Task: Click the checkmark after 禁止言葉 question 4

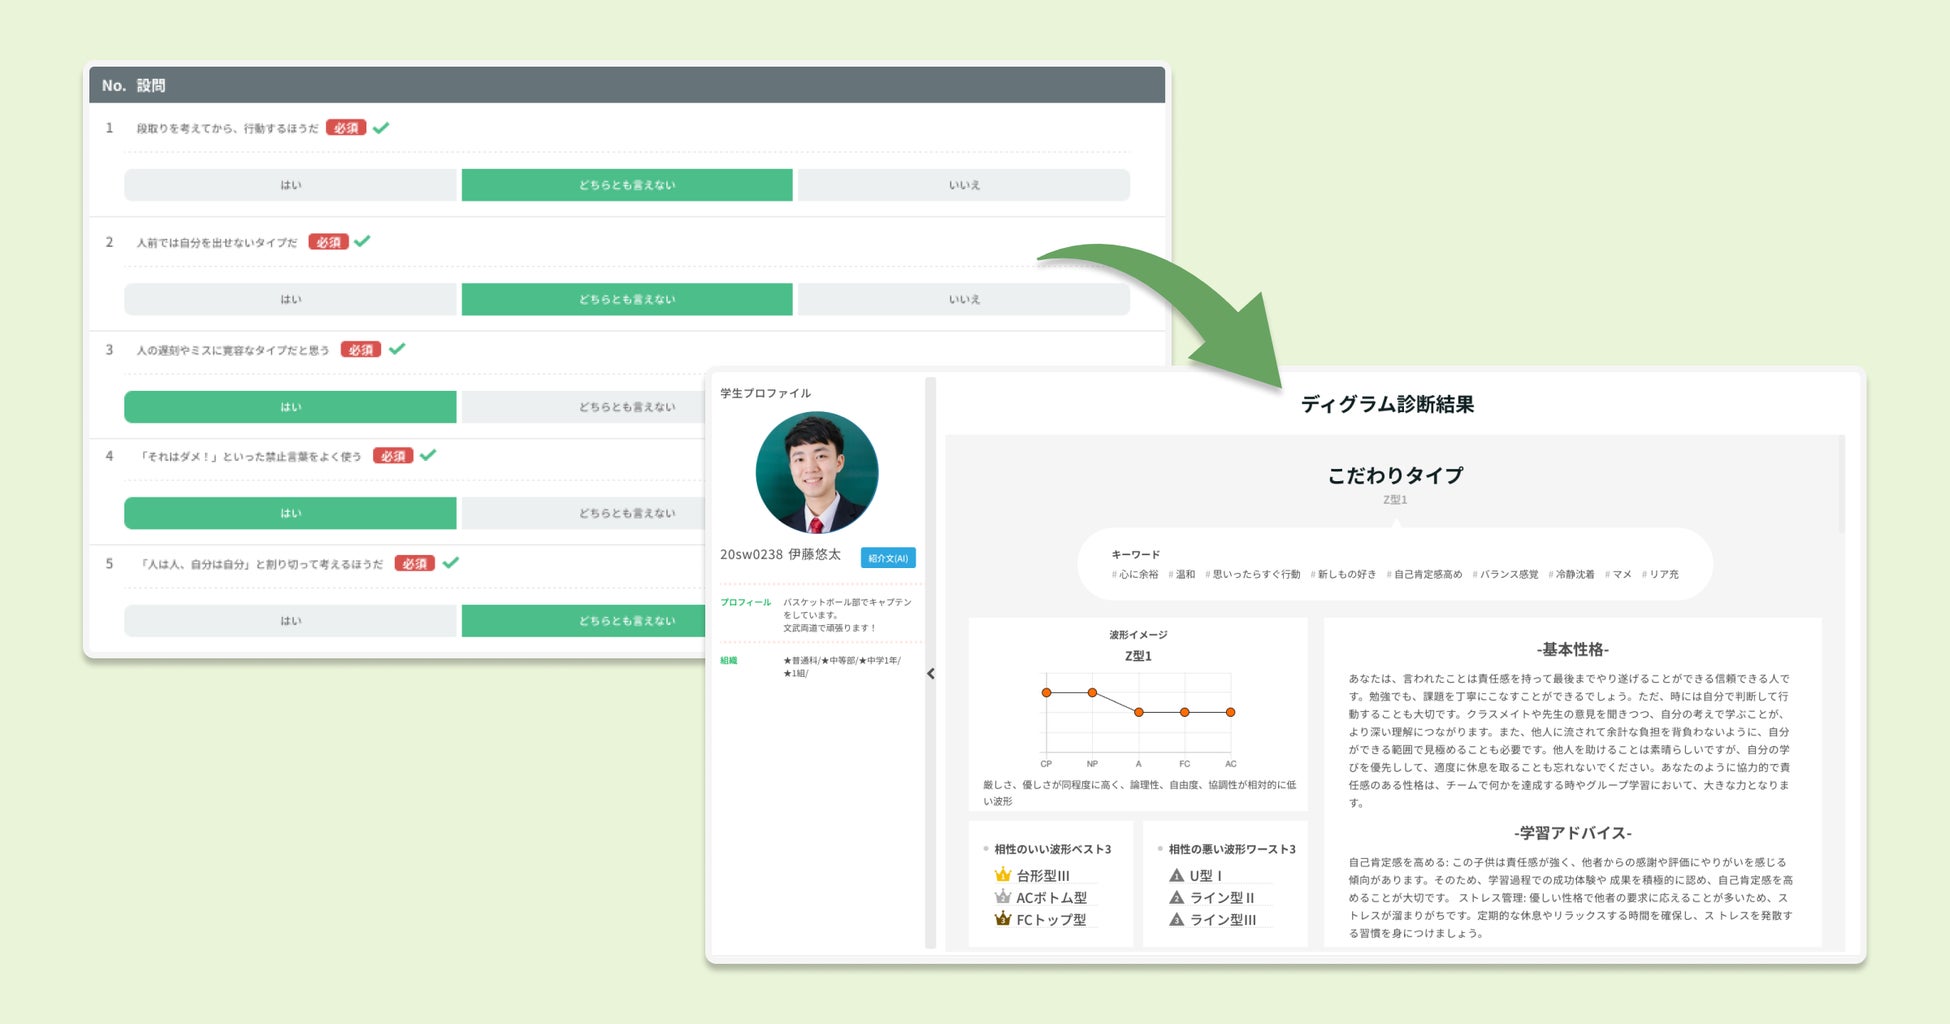Action: click(x=428, y=455)
